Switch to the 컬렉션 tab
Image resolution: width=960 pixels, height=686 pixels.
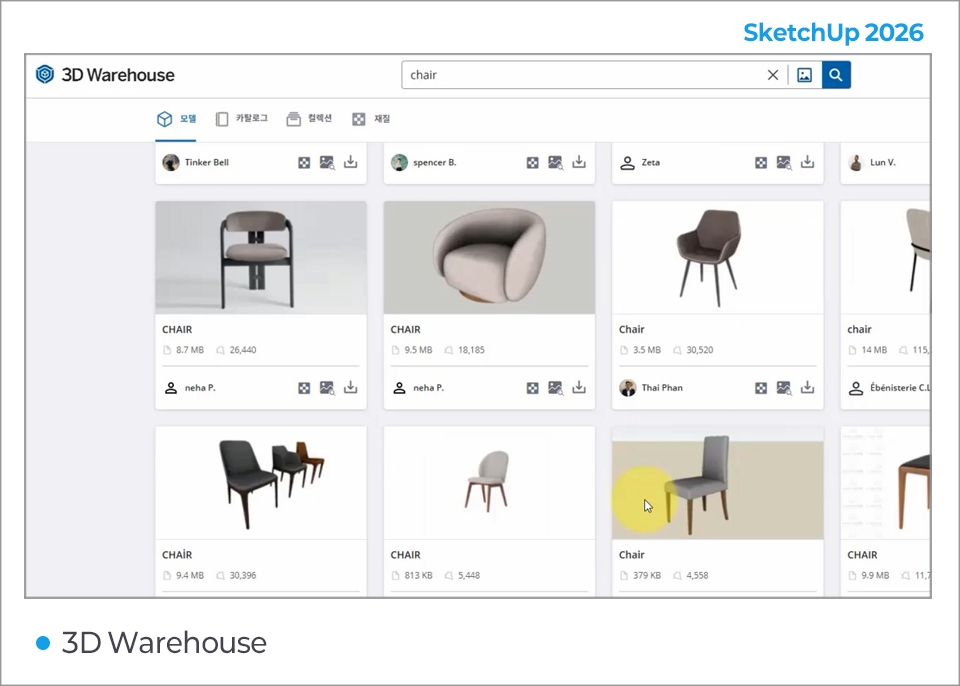coord(309,119)
